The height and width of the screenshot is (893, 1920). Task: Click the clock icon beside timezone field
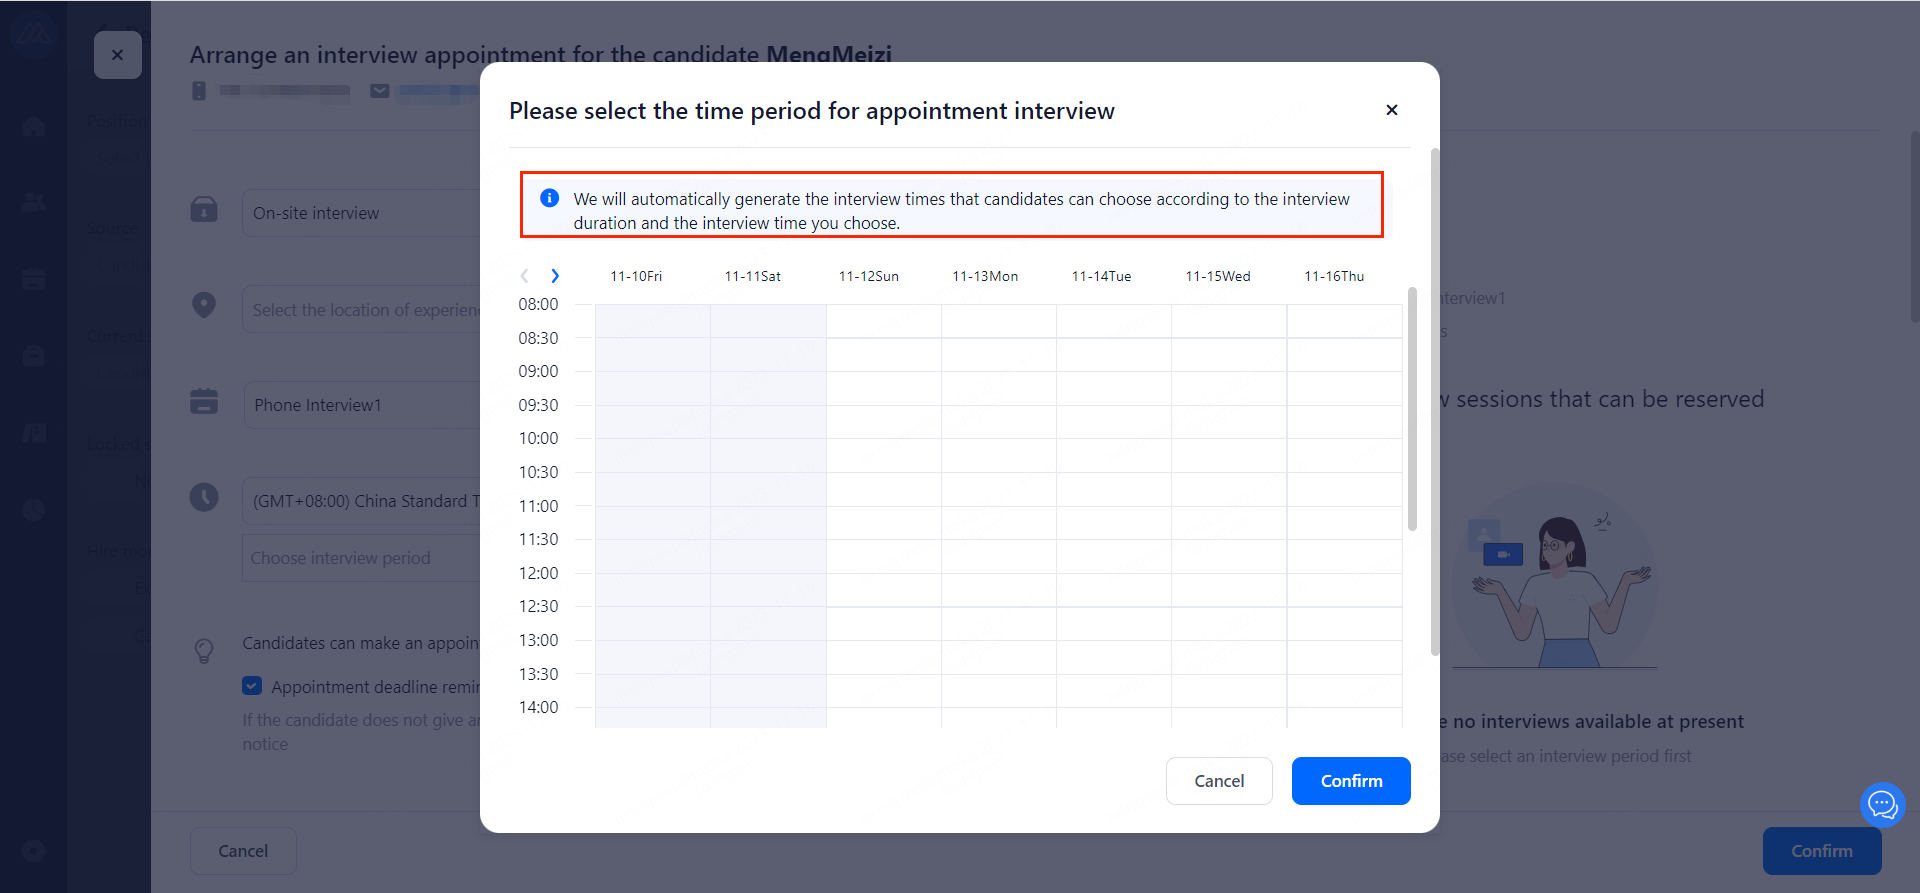point(204,497)
